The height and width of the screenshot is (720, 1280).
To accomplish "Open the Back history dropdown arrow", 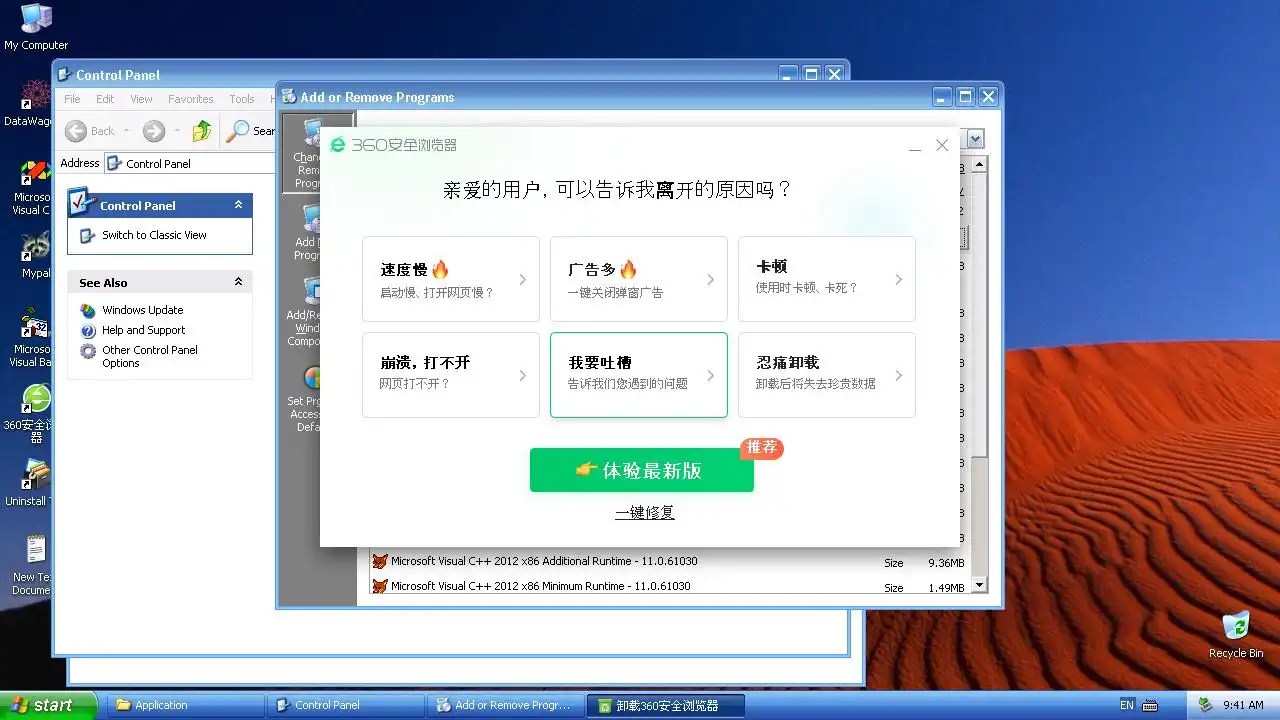I will 127,131.
